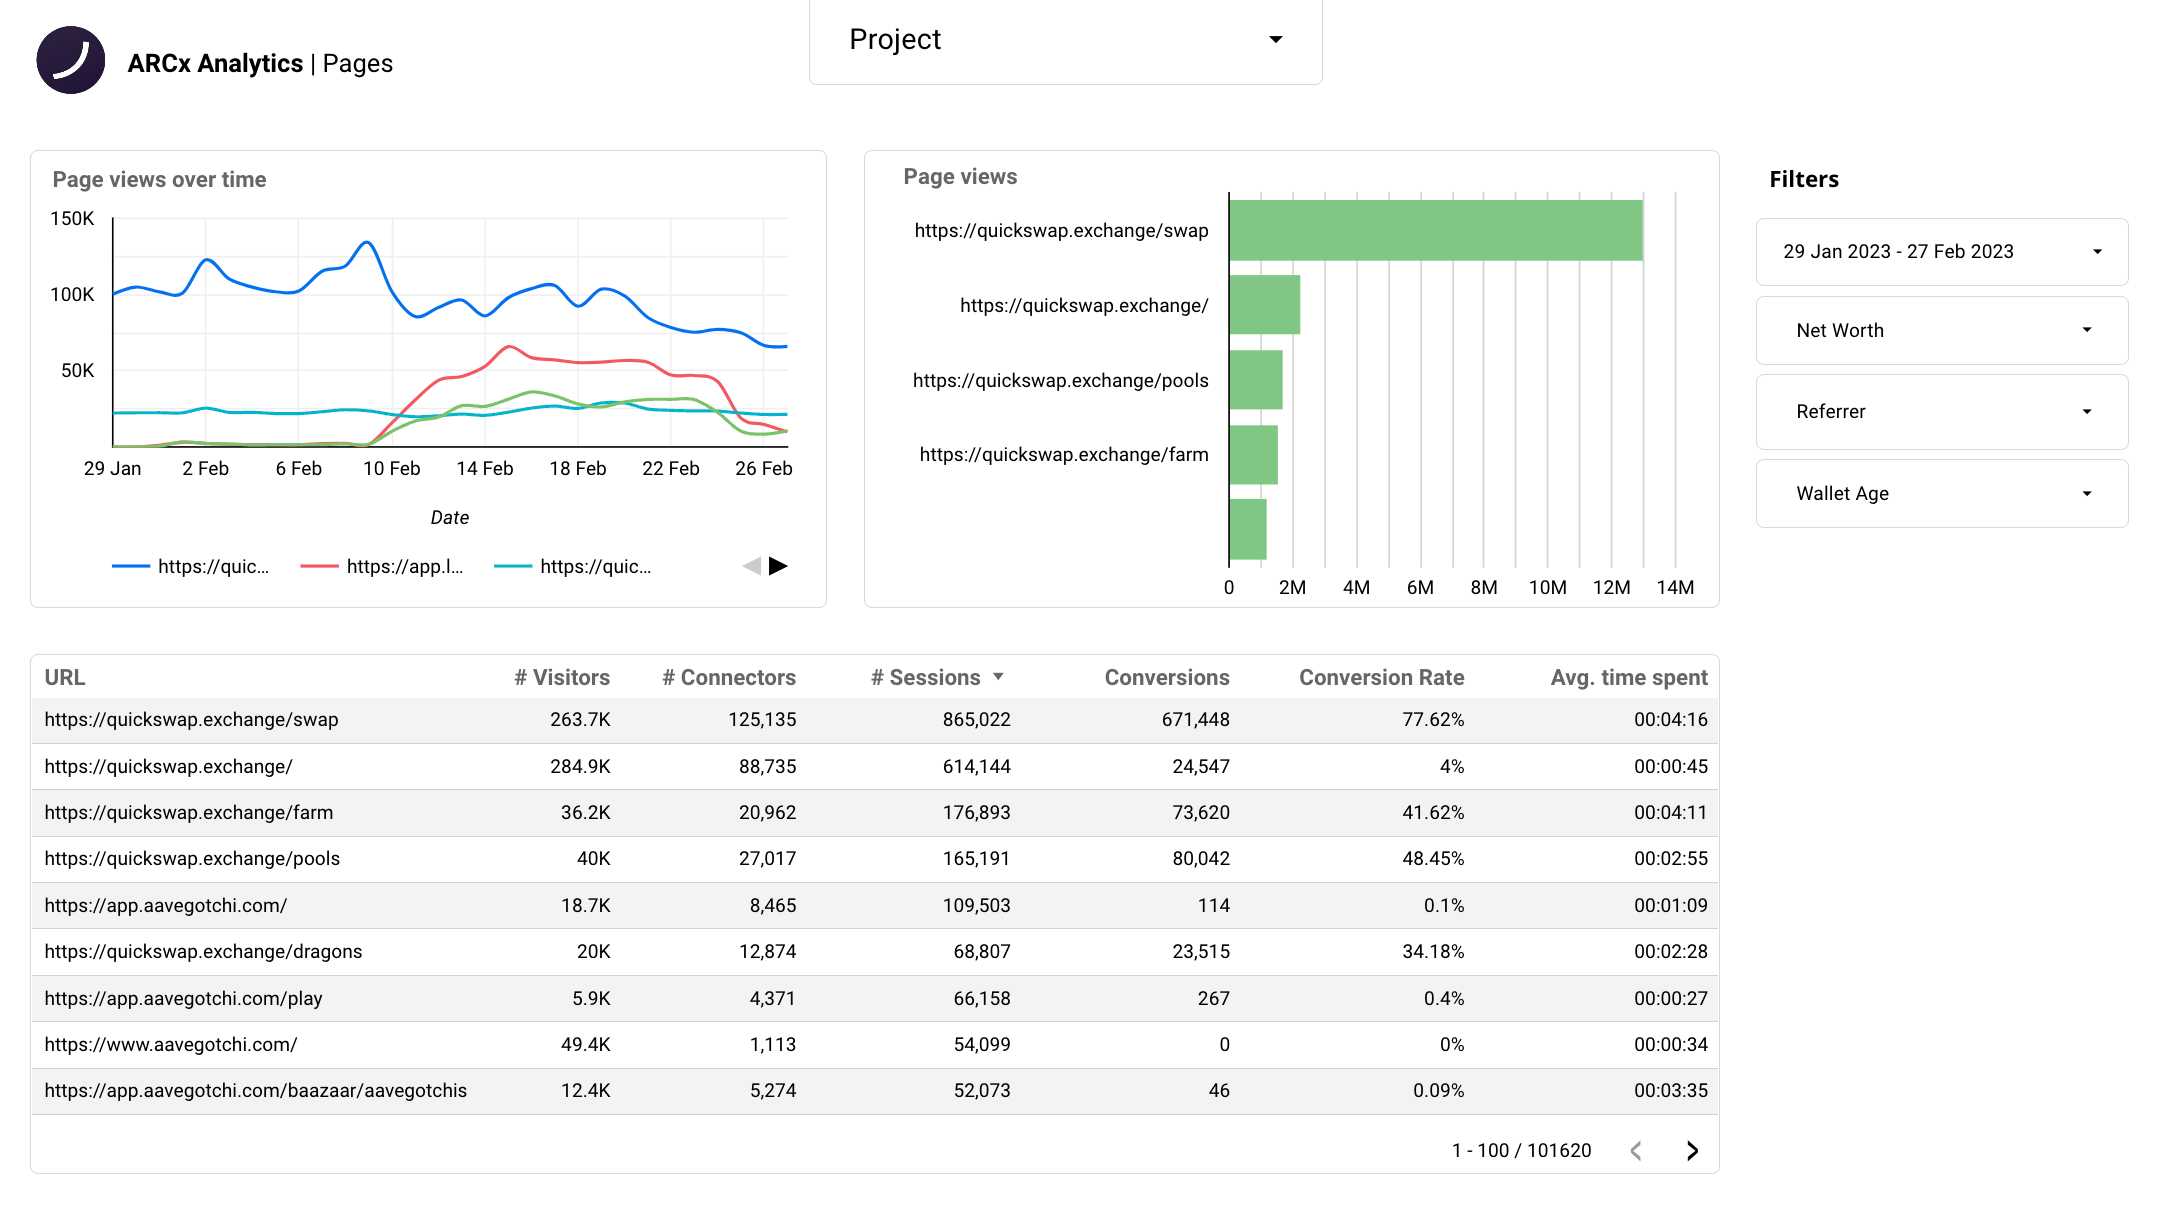Viewport: 2174px width, 1208px height.
Task: Select table row https://quickswap.exchange/pools
Action: [875, 859]
